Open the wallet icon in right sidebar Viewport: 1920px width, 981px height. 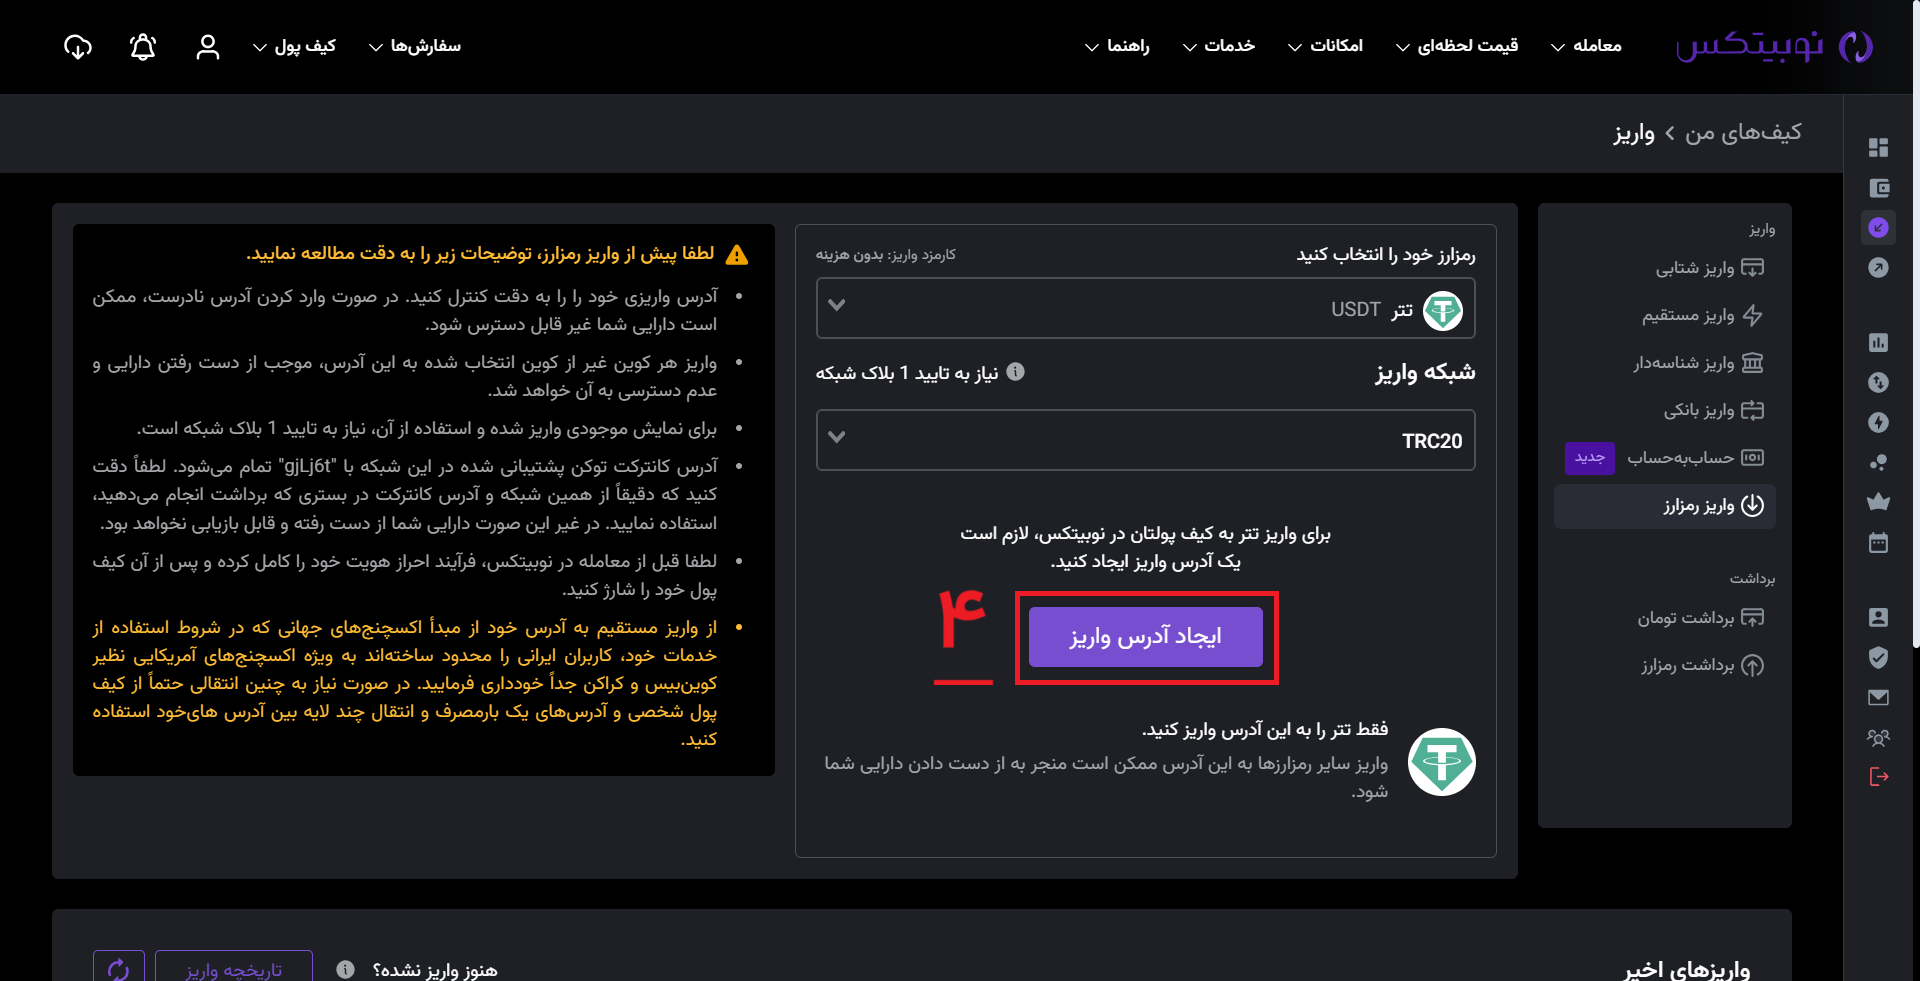(x=1878, y=188)
